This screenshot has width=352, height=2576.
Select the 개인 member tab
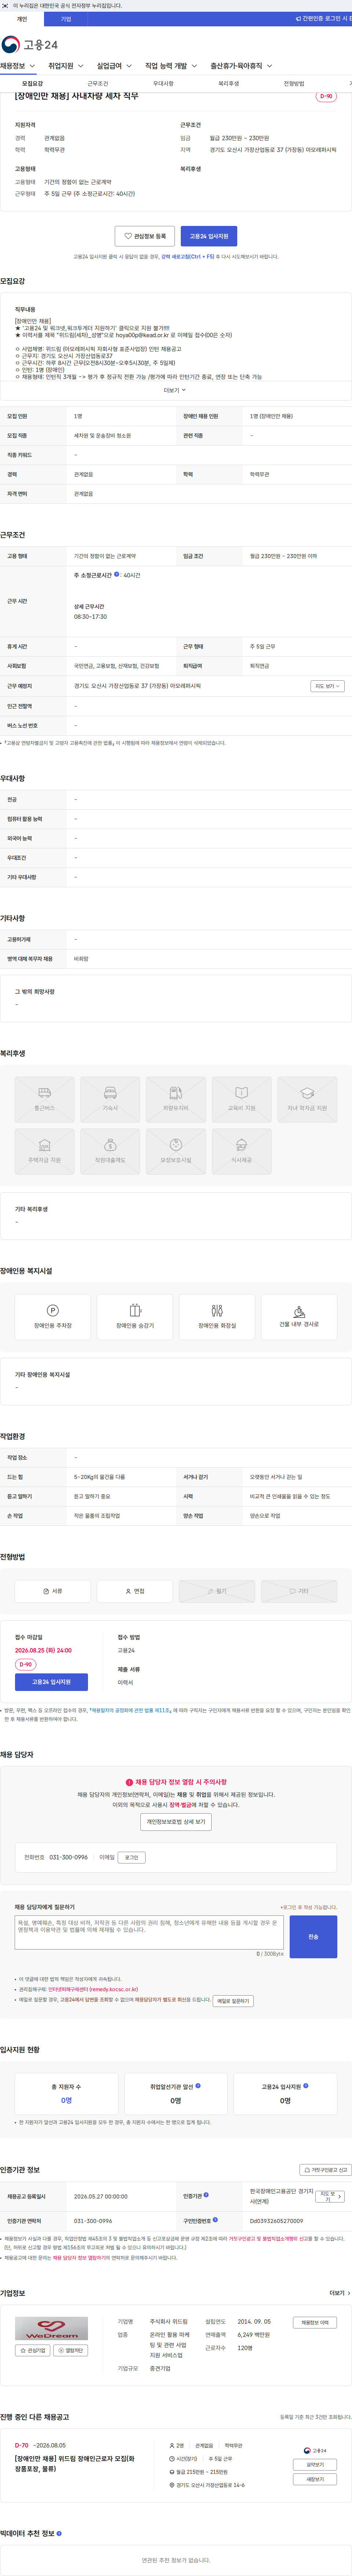point(22,19)
